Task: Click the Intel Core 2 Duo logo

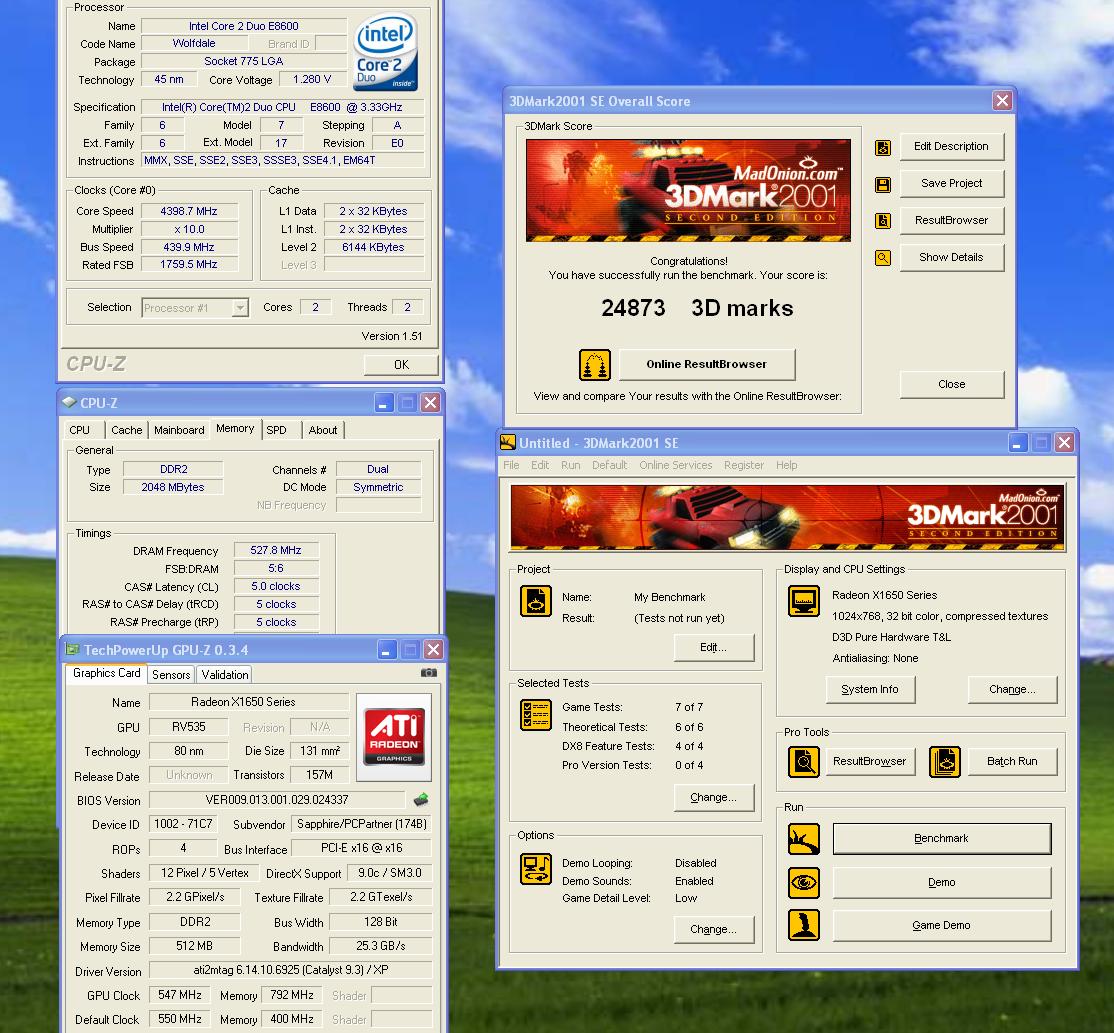Action: (385, 51)
